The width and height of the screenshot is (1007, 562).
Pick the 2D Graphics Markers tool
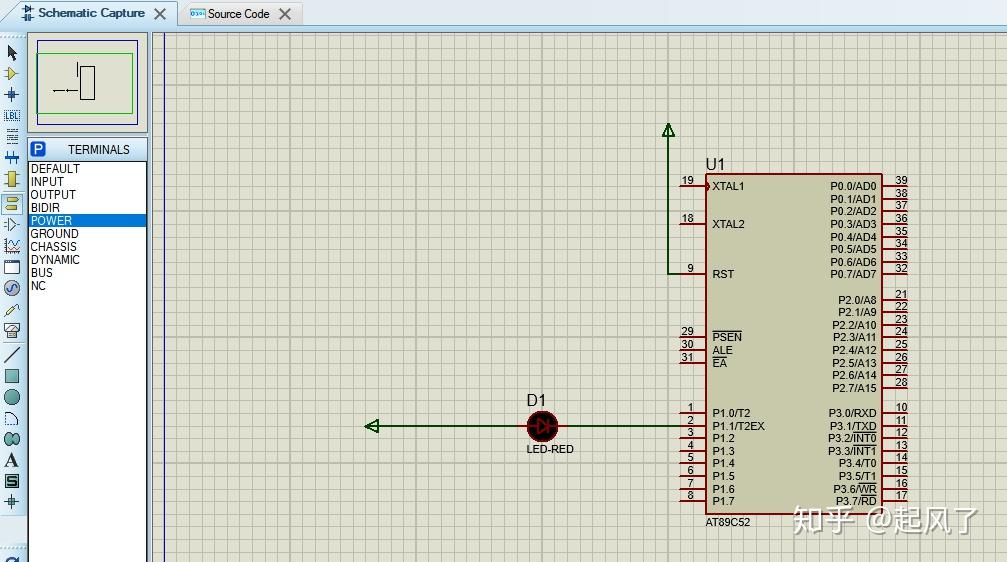[12, 502]
